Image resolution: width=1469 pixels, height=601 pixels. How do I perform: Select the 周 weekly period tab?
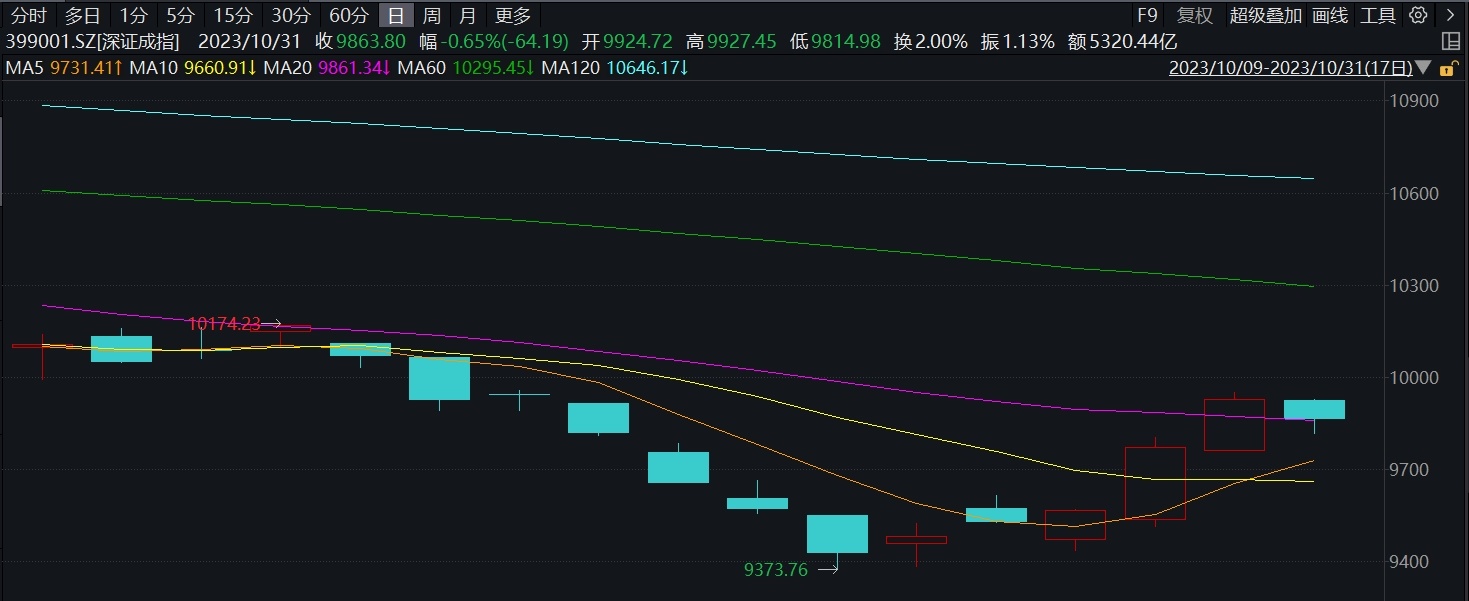pyautogui.click(x=431, y=15)
